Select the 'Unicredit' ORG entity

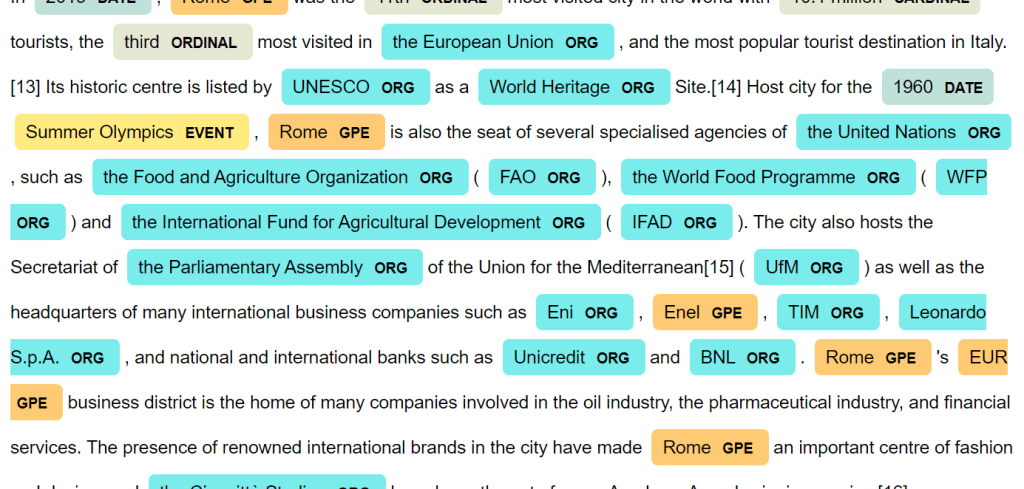pyautogui.click(x=572, y=357)
